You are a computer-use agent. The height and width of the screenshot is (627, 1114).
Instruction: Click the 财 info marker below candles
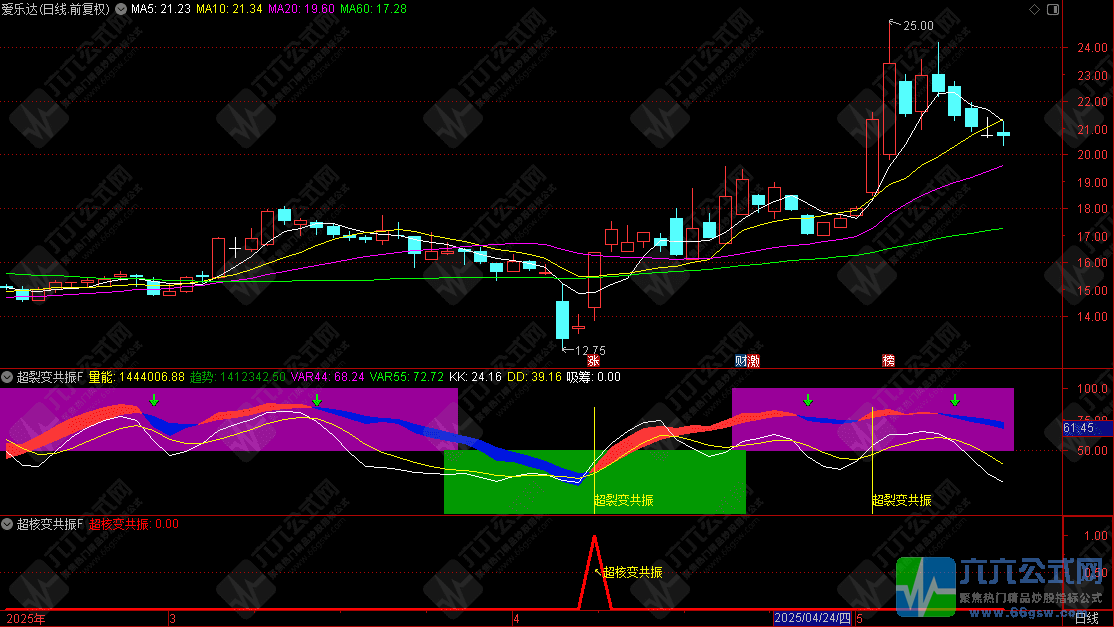pyautogui.click(x=741, y=360)
